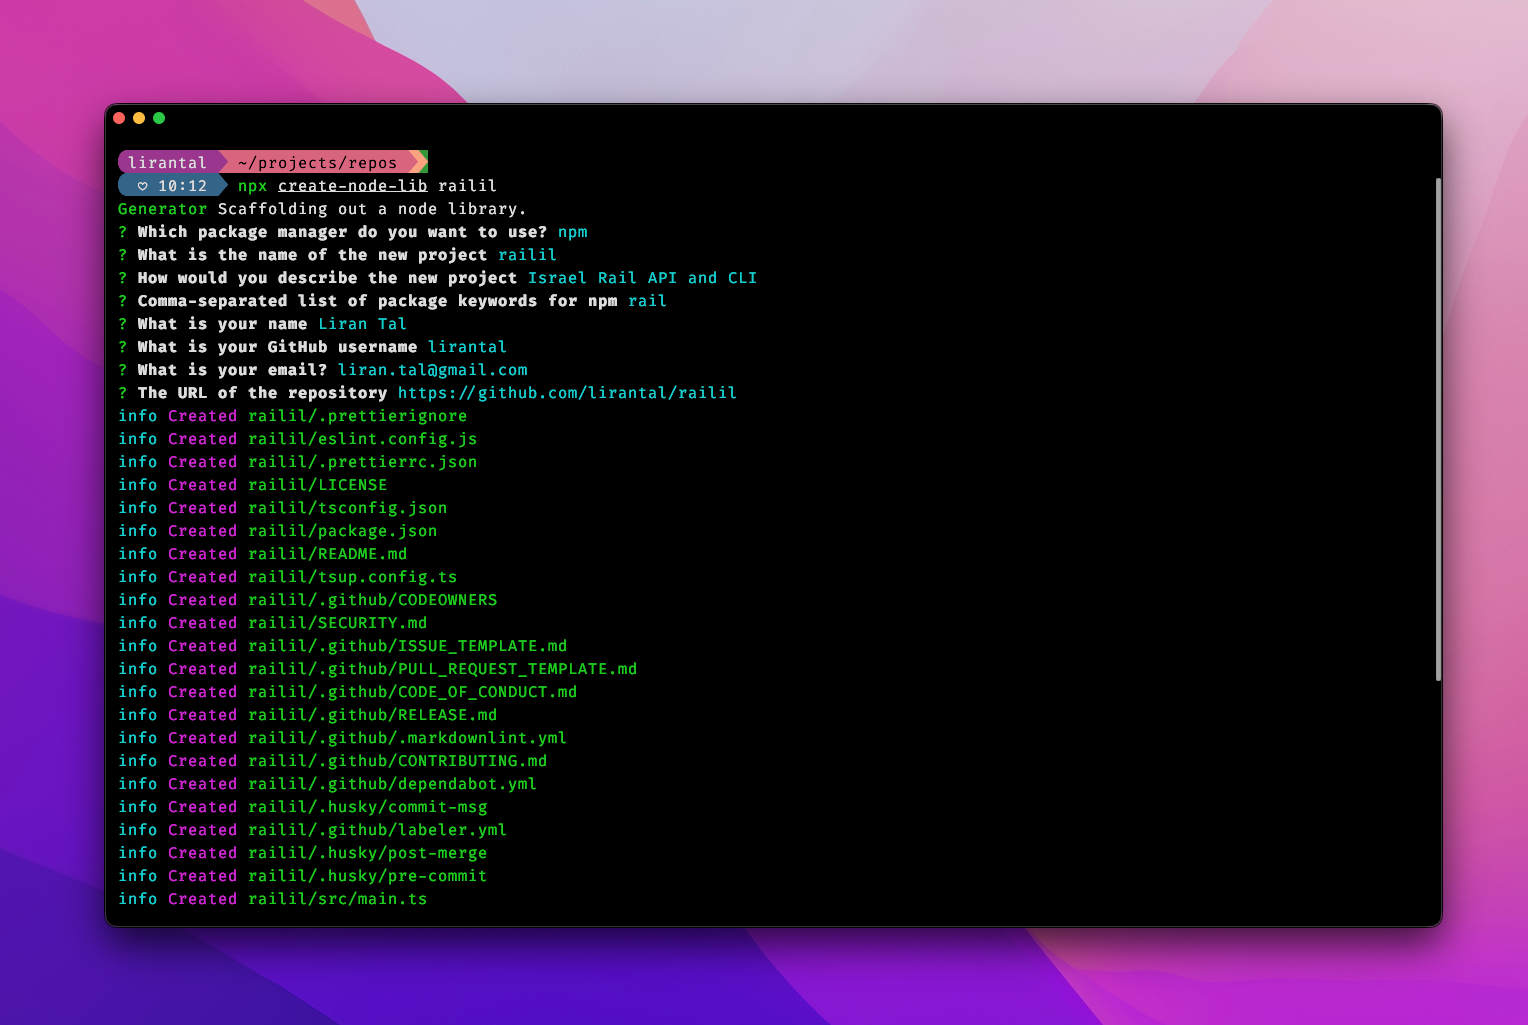Click the 'railil/tsup.config.ts' file path
This screenshot has width=1528, height=1025.
[352, 577]
